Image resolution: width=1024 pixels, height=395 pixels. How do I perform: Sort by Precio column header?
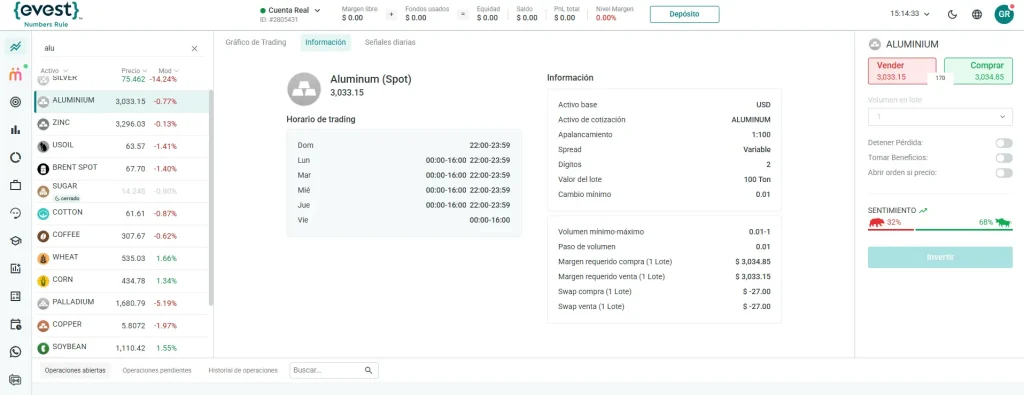point(134,71)
